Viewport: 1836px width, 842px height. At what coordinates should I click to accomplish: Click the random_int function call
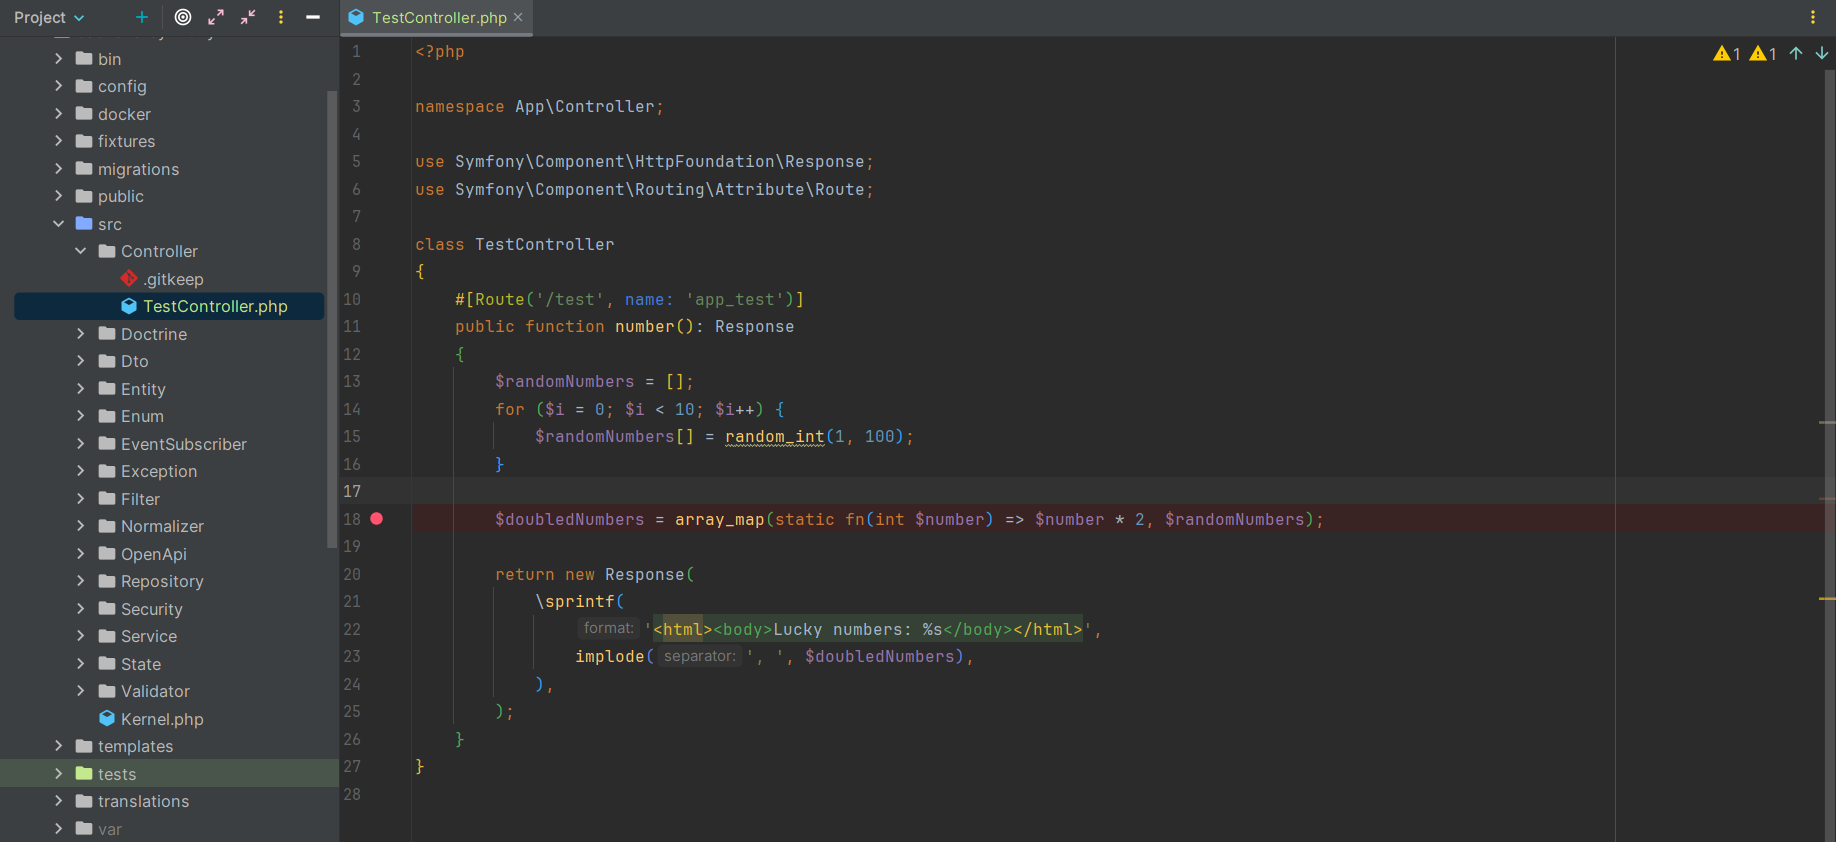pos(775,437)
